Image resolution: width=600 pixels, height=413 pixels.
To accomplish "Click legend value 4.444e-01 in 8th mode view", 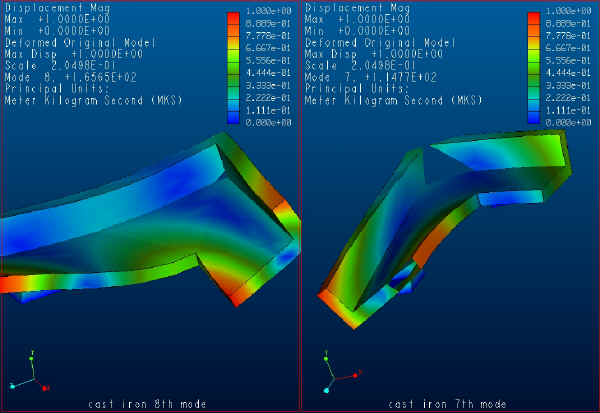I will [x=268, y=73].
